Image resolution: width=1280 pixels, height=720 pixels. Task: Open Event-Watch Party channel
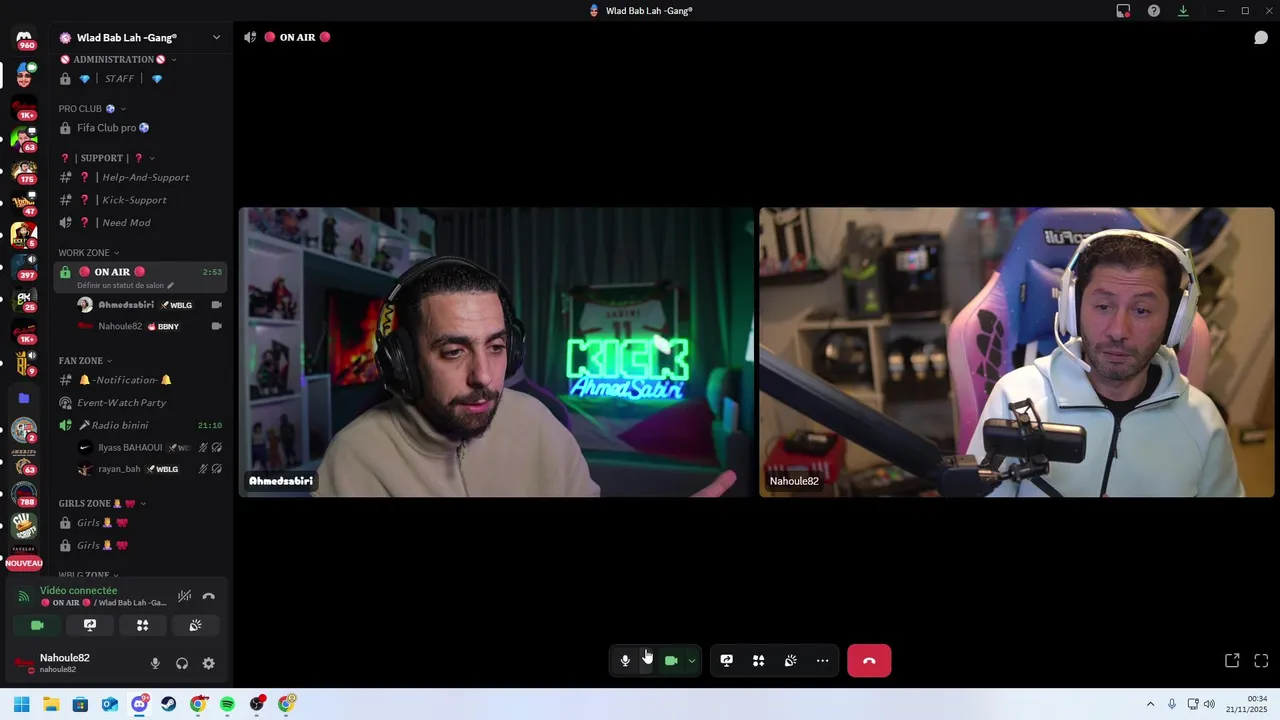point(140,403)
